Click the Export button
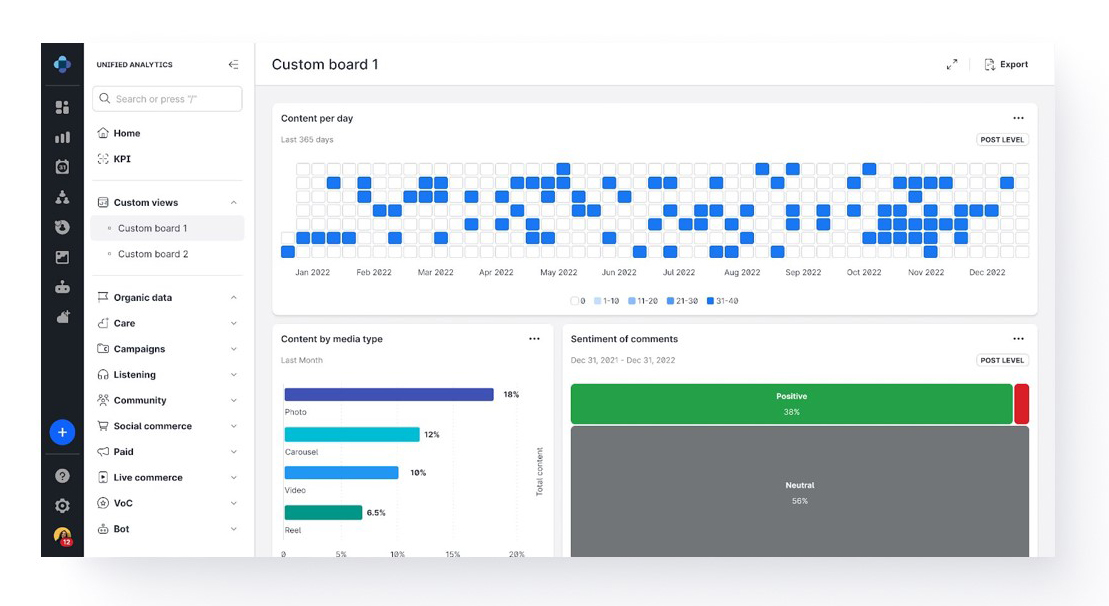Image resolution: width=1109 pixels, height=606 pixels. (x=1009, y=63)
